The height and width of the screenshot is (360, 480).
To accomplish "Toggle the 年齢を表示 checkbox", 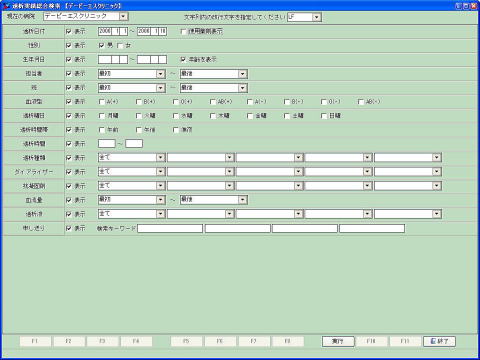I will [x=183, y=59].
